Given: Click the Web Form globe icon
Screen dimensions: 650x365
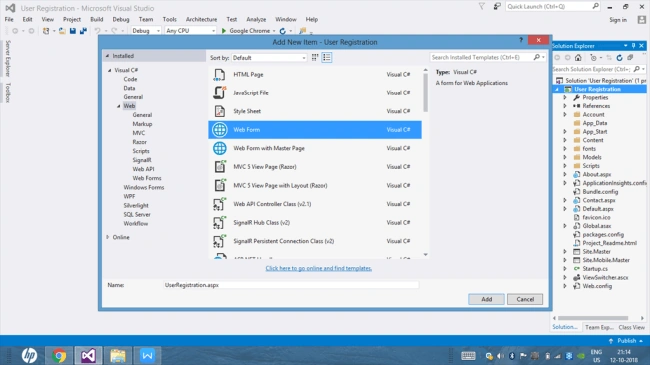Looking at the screenshot, I should point(219,130).
